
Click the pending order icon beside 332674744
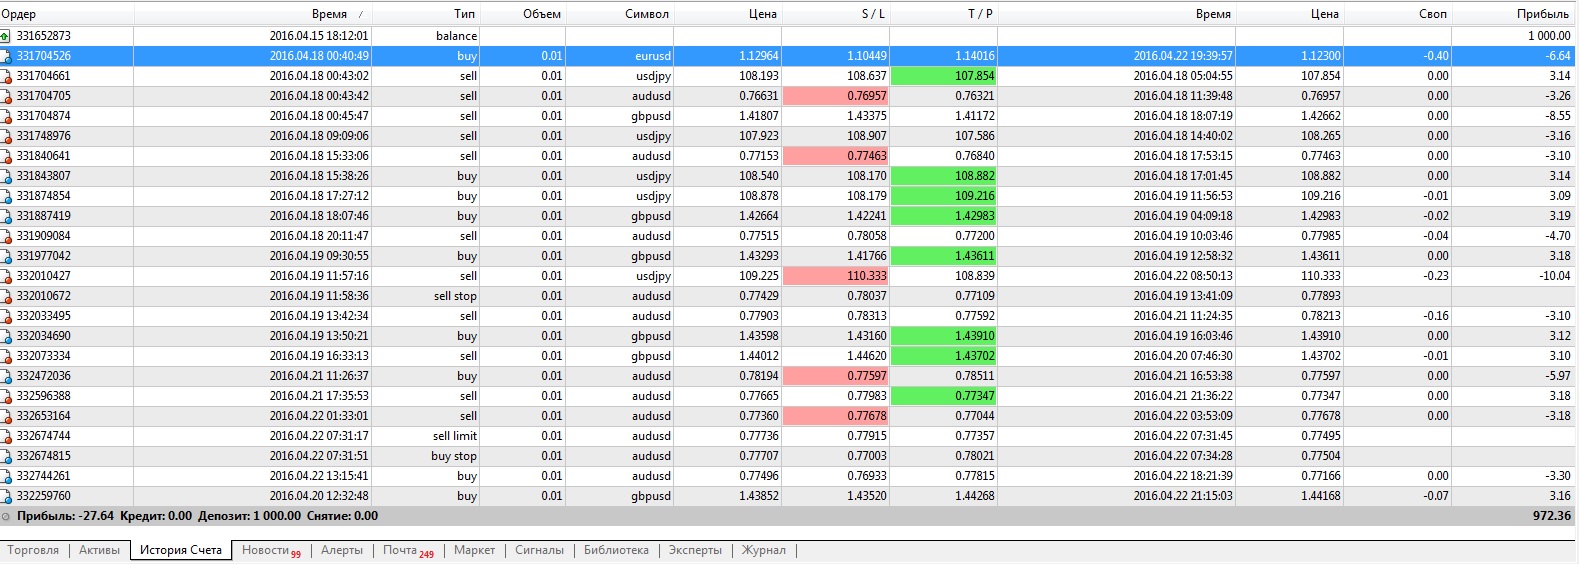tap(6, 436)
